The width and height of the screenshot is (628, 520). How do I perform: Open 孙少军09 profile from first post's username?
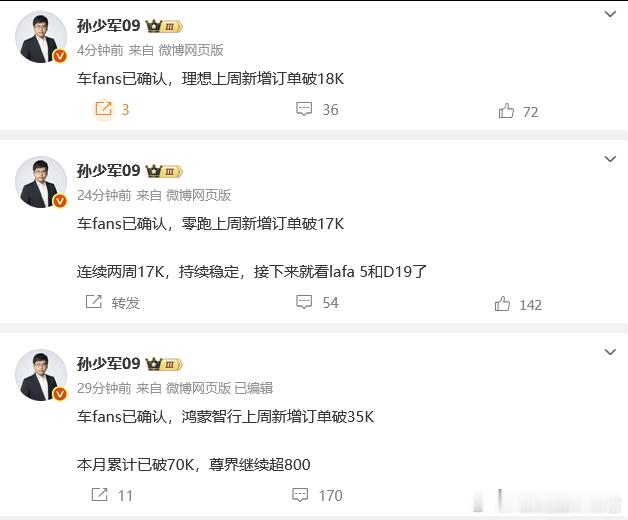pyautogui.click(x=108, y=26)
